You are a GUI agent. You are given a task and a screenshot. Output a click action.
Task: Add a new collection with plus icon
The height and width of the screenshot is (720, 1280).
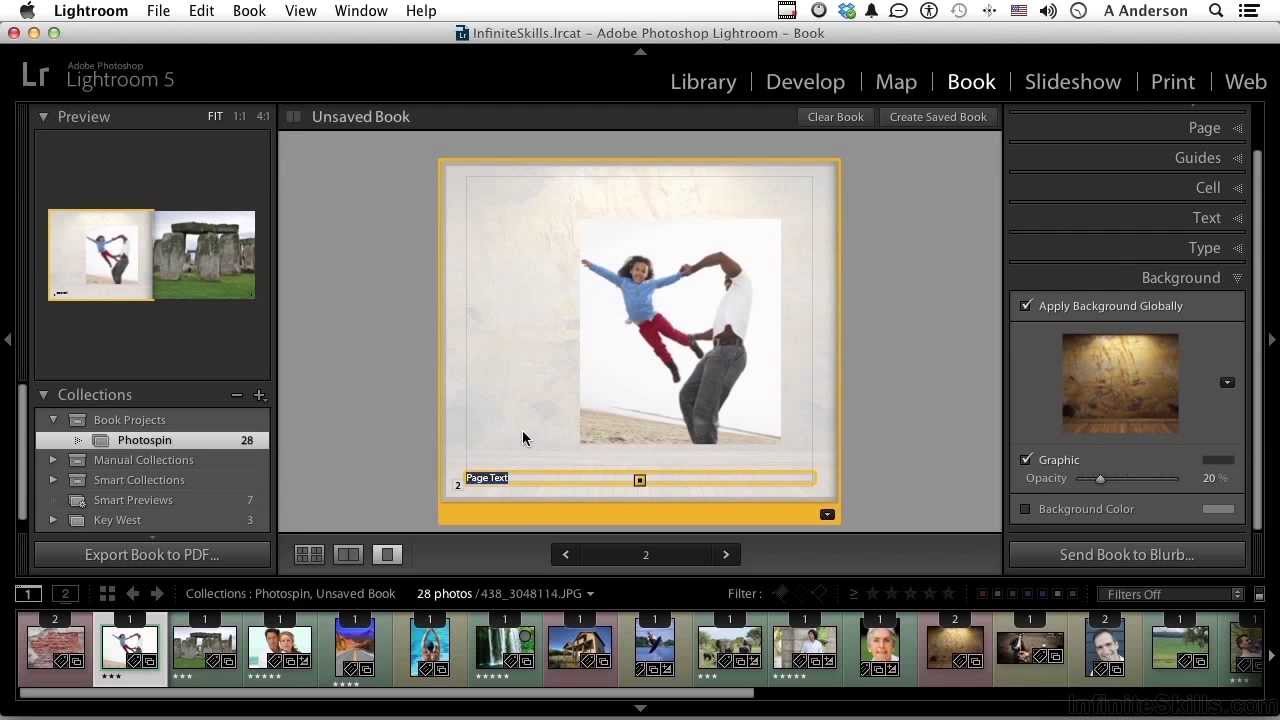(x=259, y=395)
